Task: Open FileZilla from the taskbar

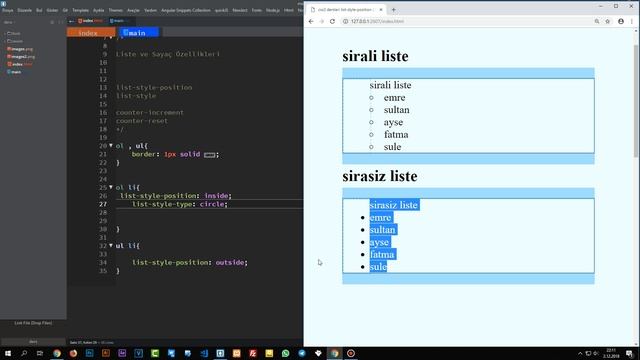Action: [x=253, y=353]
